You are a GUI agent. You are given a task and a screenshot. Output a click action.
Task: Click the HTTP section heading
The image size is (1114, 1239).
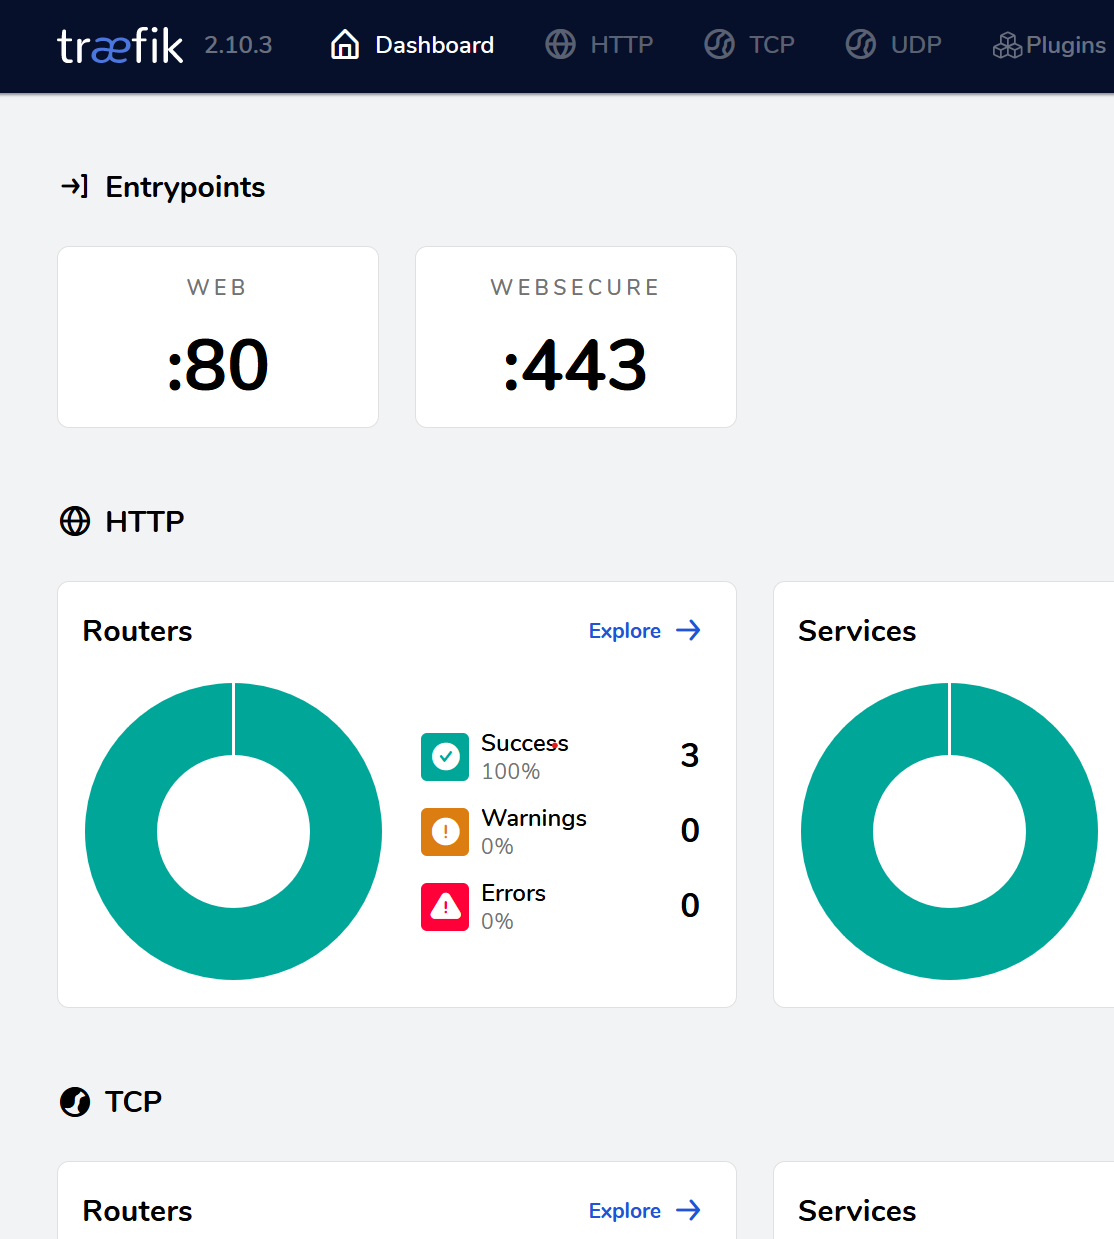click(145, 521)
